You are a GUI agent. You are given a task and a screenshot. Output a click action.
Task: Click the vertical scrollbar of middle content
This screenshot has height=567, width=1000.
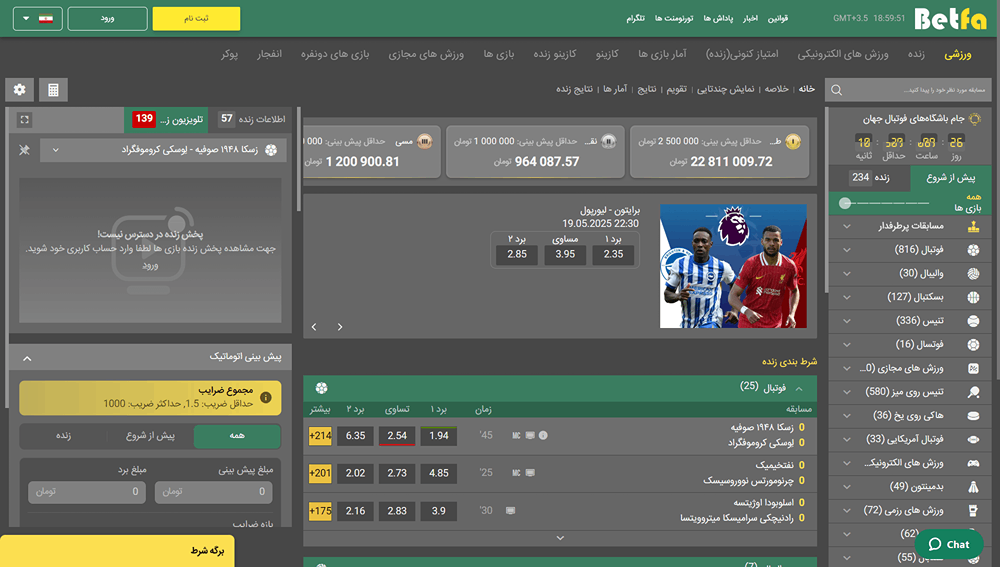[299, 159]
